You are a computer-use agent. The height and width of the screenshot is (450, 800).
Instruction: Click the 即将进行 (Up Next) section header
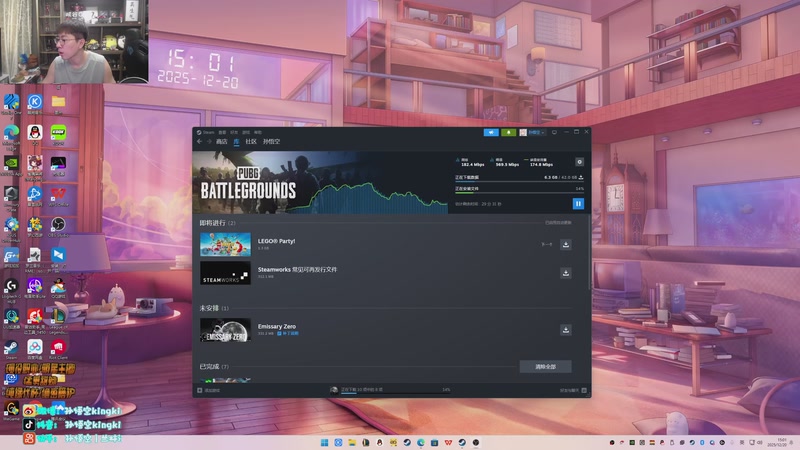[x=217, y=223]
